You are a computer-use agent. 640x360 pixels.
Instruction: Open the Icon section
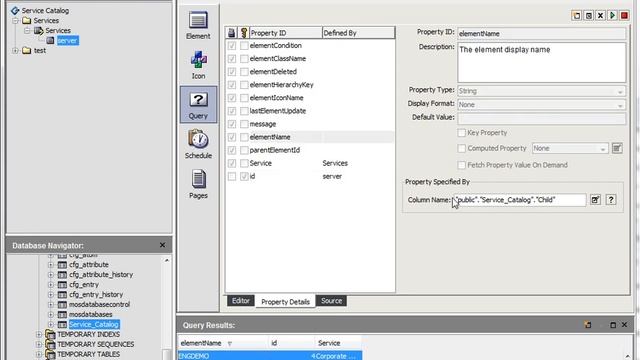[x=198, y=65]
